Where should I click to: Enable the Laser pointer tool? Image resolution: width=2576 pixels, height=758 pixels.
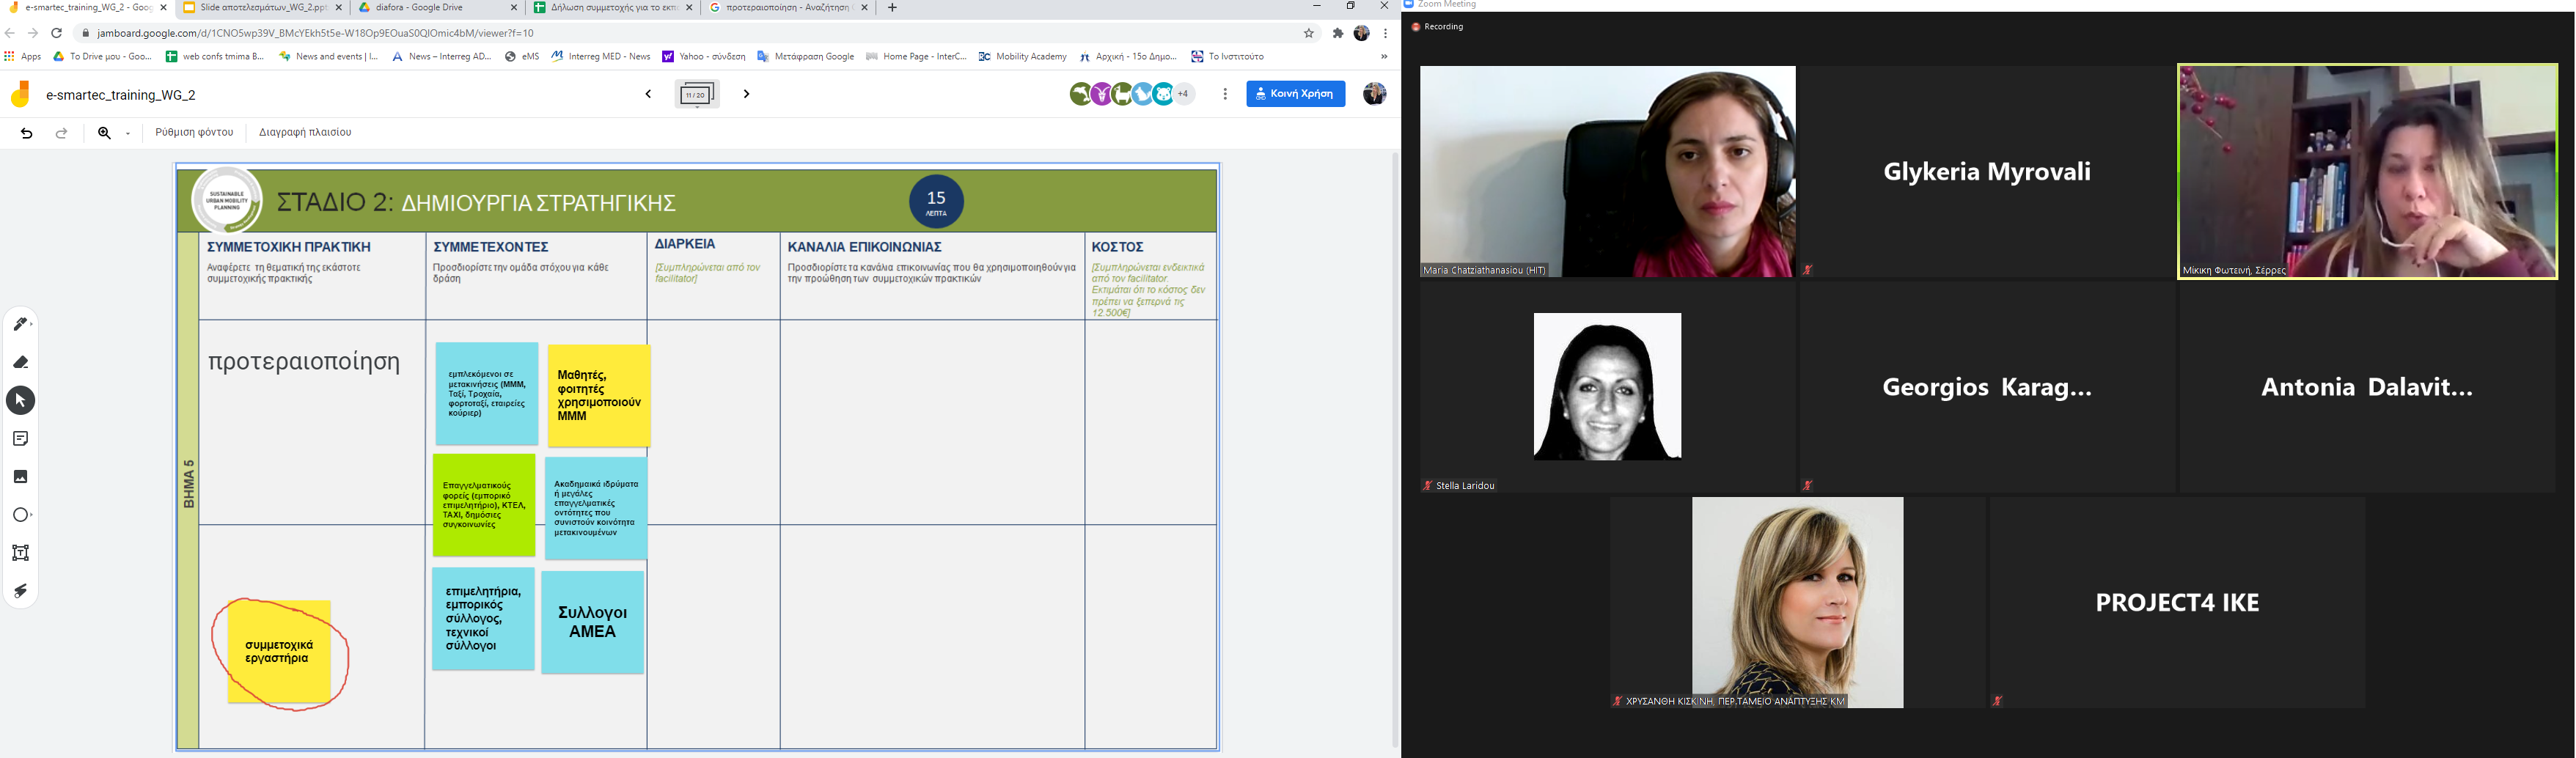coord(21,591)
